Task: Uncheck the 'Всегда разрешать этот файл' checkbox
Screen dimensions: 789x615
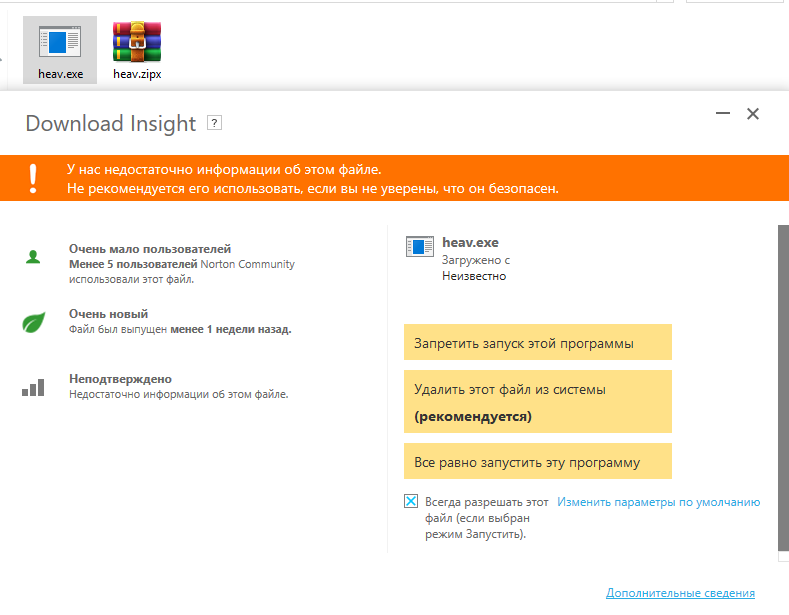Action: [x=411, y=502]
